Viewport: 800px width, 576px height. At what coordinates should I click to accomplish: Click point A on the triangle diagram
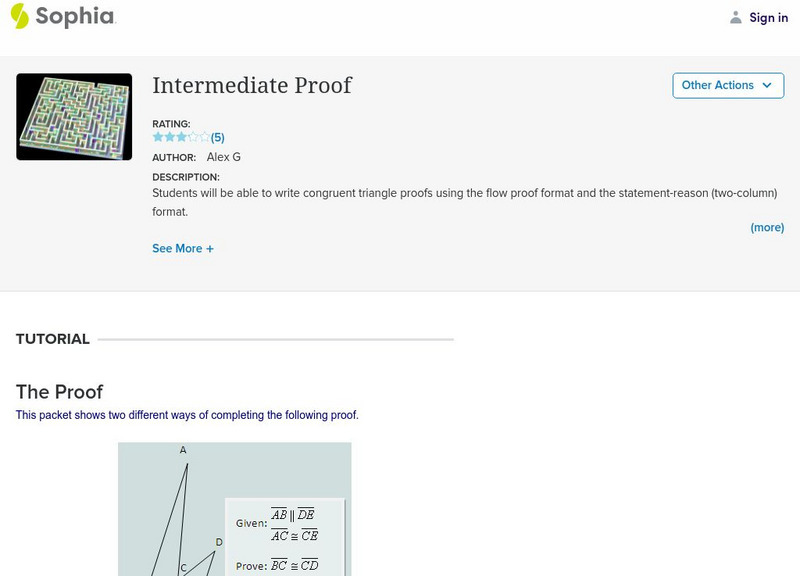(x=183, y=450)
